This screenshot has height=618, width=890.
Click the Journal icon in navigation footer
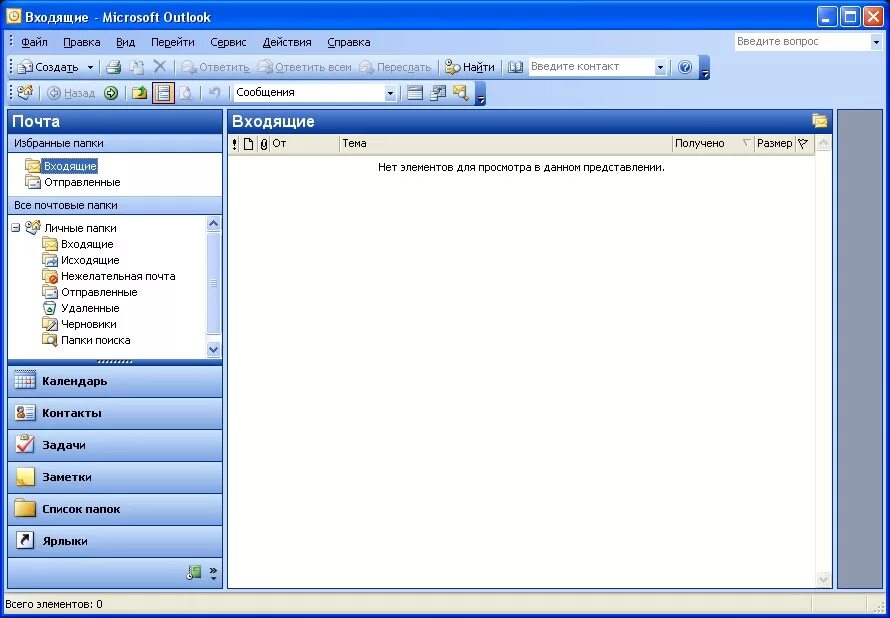tap(194, 573)
